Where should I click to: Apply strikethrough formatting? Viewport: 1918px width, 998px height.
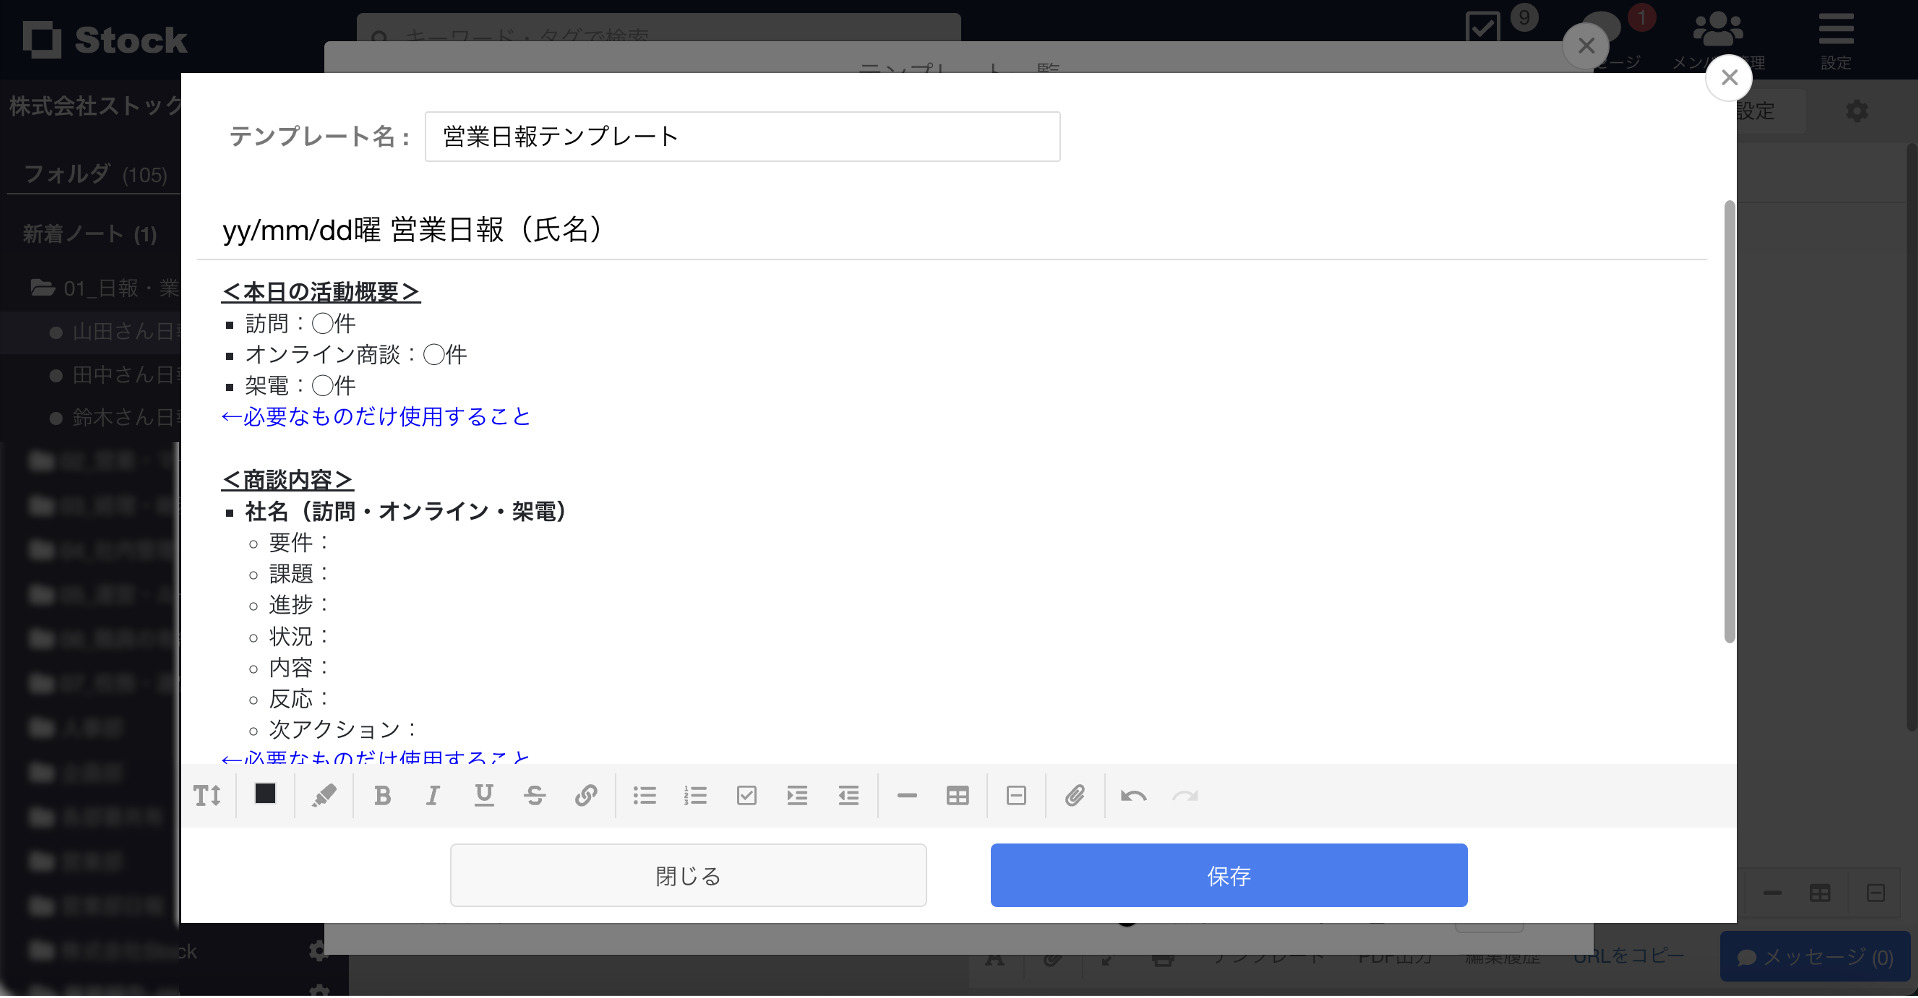coord(535,795)
